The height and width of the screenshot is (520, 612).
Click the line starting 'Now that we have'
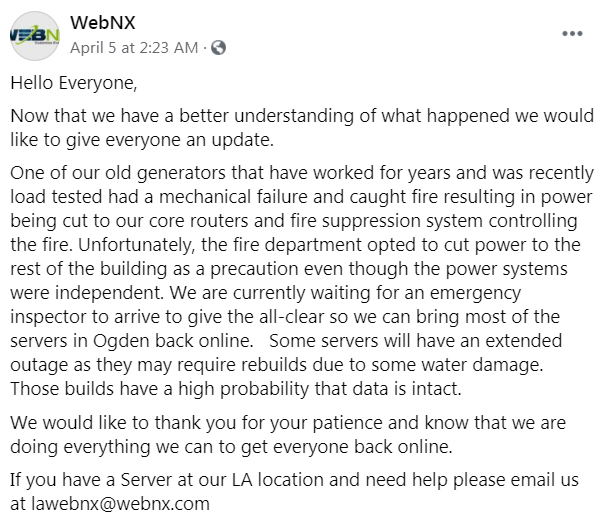pyautogui.click(x=302, y=116)
